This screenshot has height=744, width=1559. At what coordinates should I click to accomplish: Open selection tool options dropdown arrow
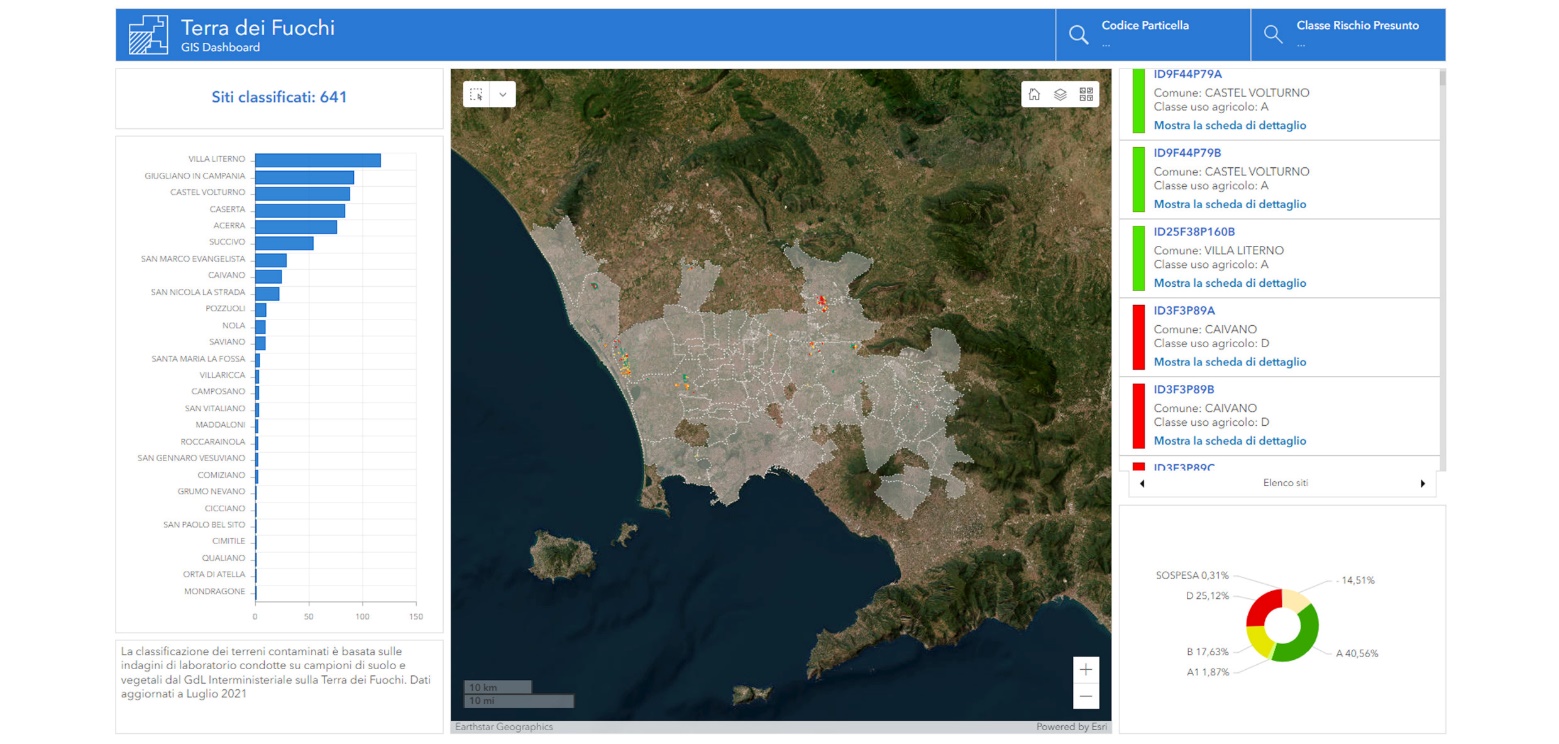502,94
